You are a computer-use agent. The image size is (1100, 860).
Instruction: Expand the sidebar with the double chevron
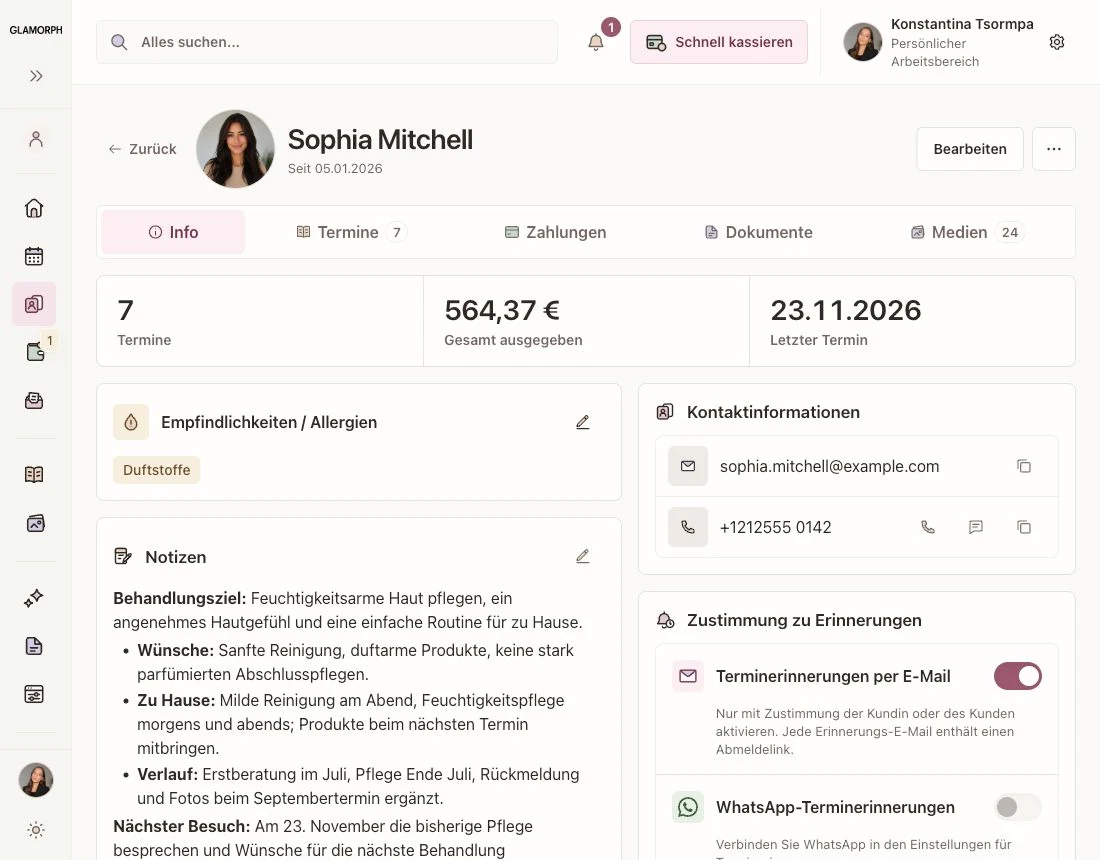pyautogui.click(x=36, y=76)
